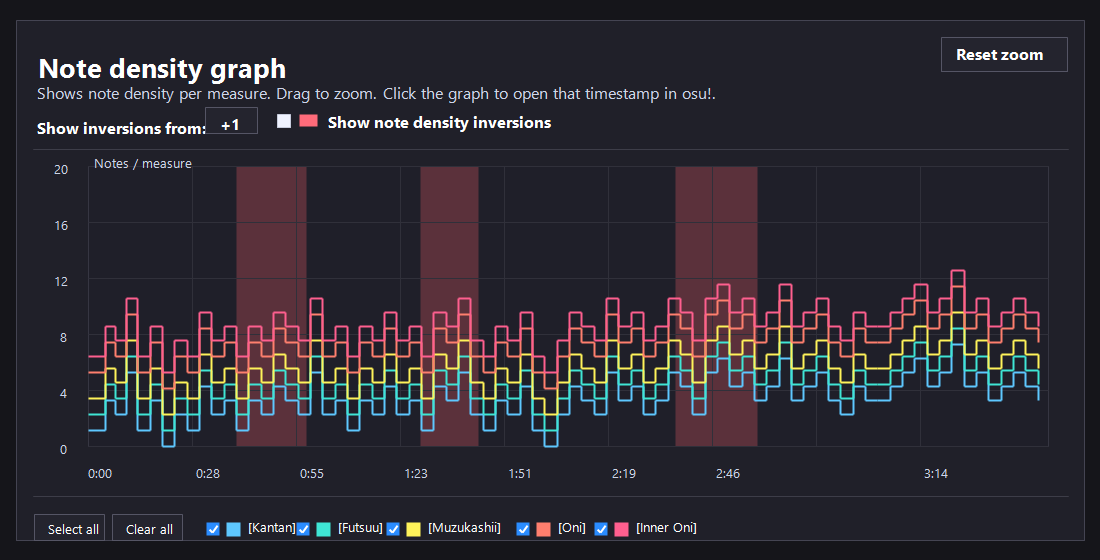
Task: Click the yellow Muzukashii color swatch
Action: (413, 529)
